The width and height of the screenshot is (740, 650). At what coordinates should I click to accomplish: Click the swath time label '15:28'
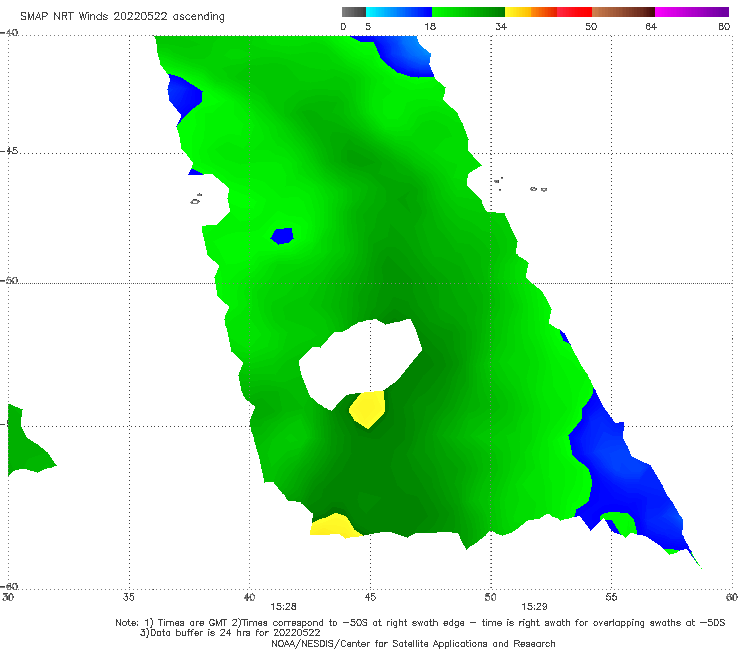pyautogui.click(x=283, y=607)
